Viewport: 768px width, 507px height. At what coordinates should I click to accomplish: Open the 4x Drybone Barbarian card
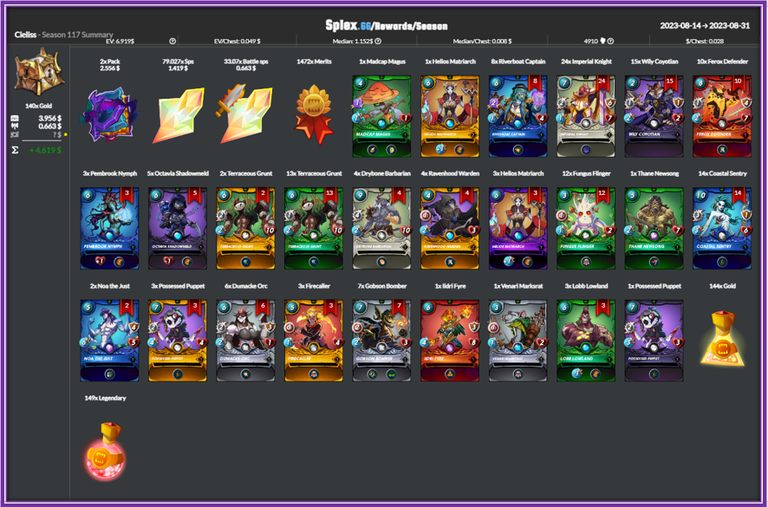pyautogui.click(x=382, y=228)
